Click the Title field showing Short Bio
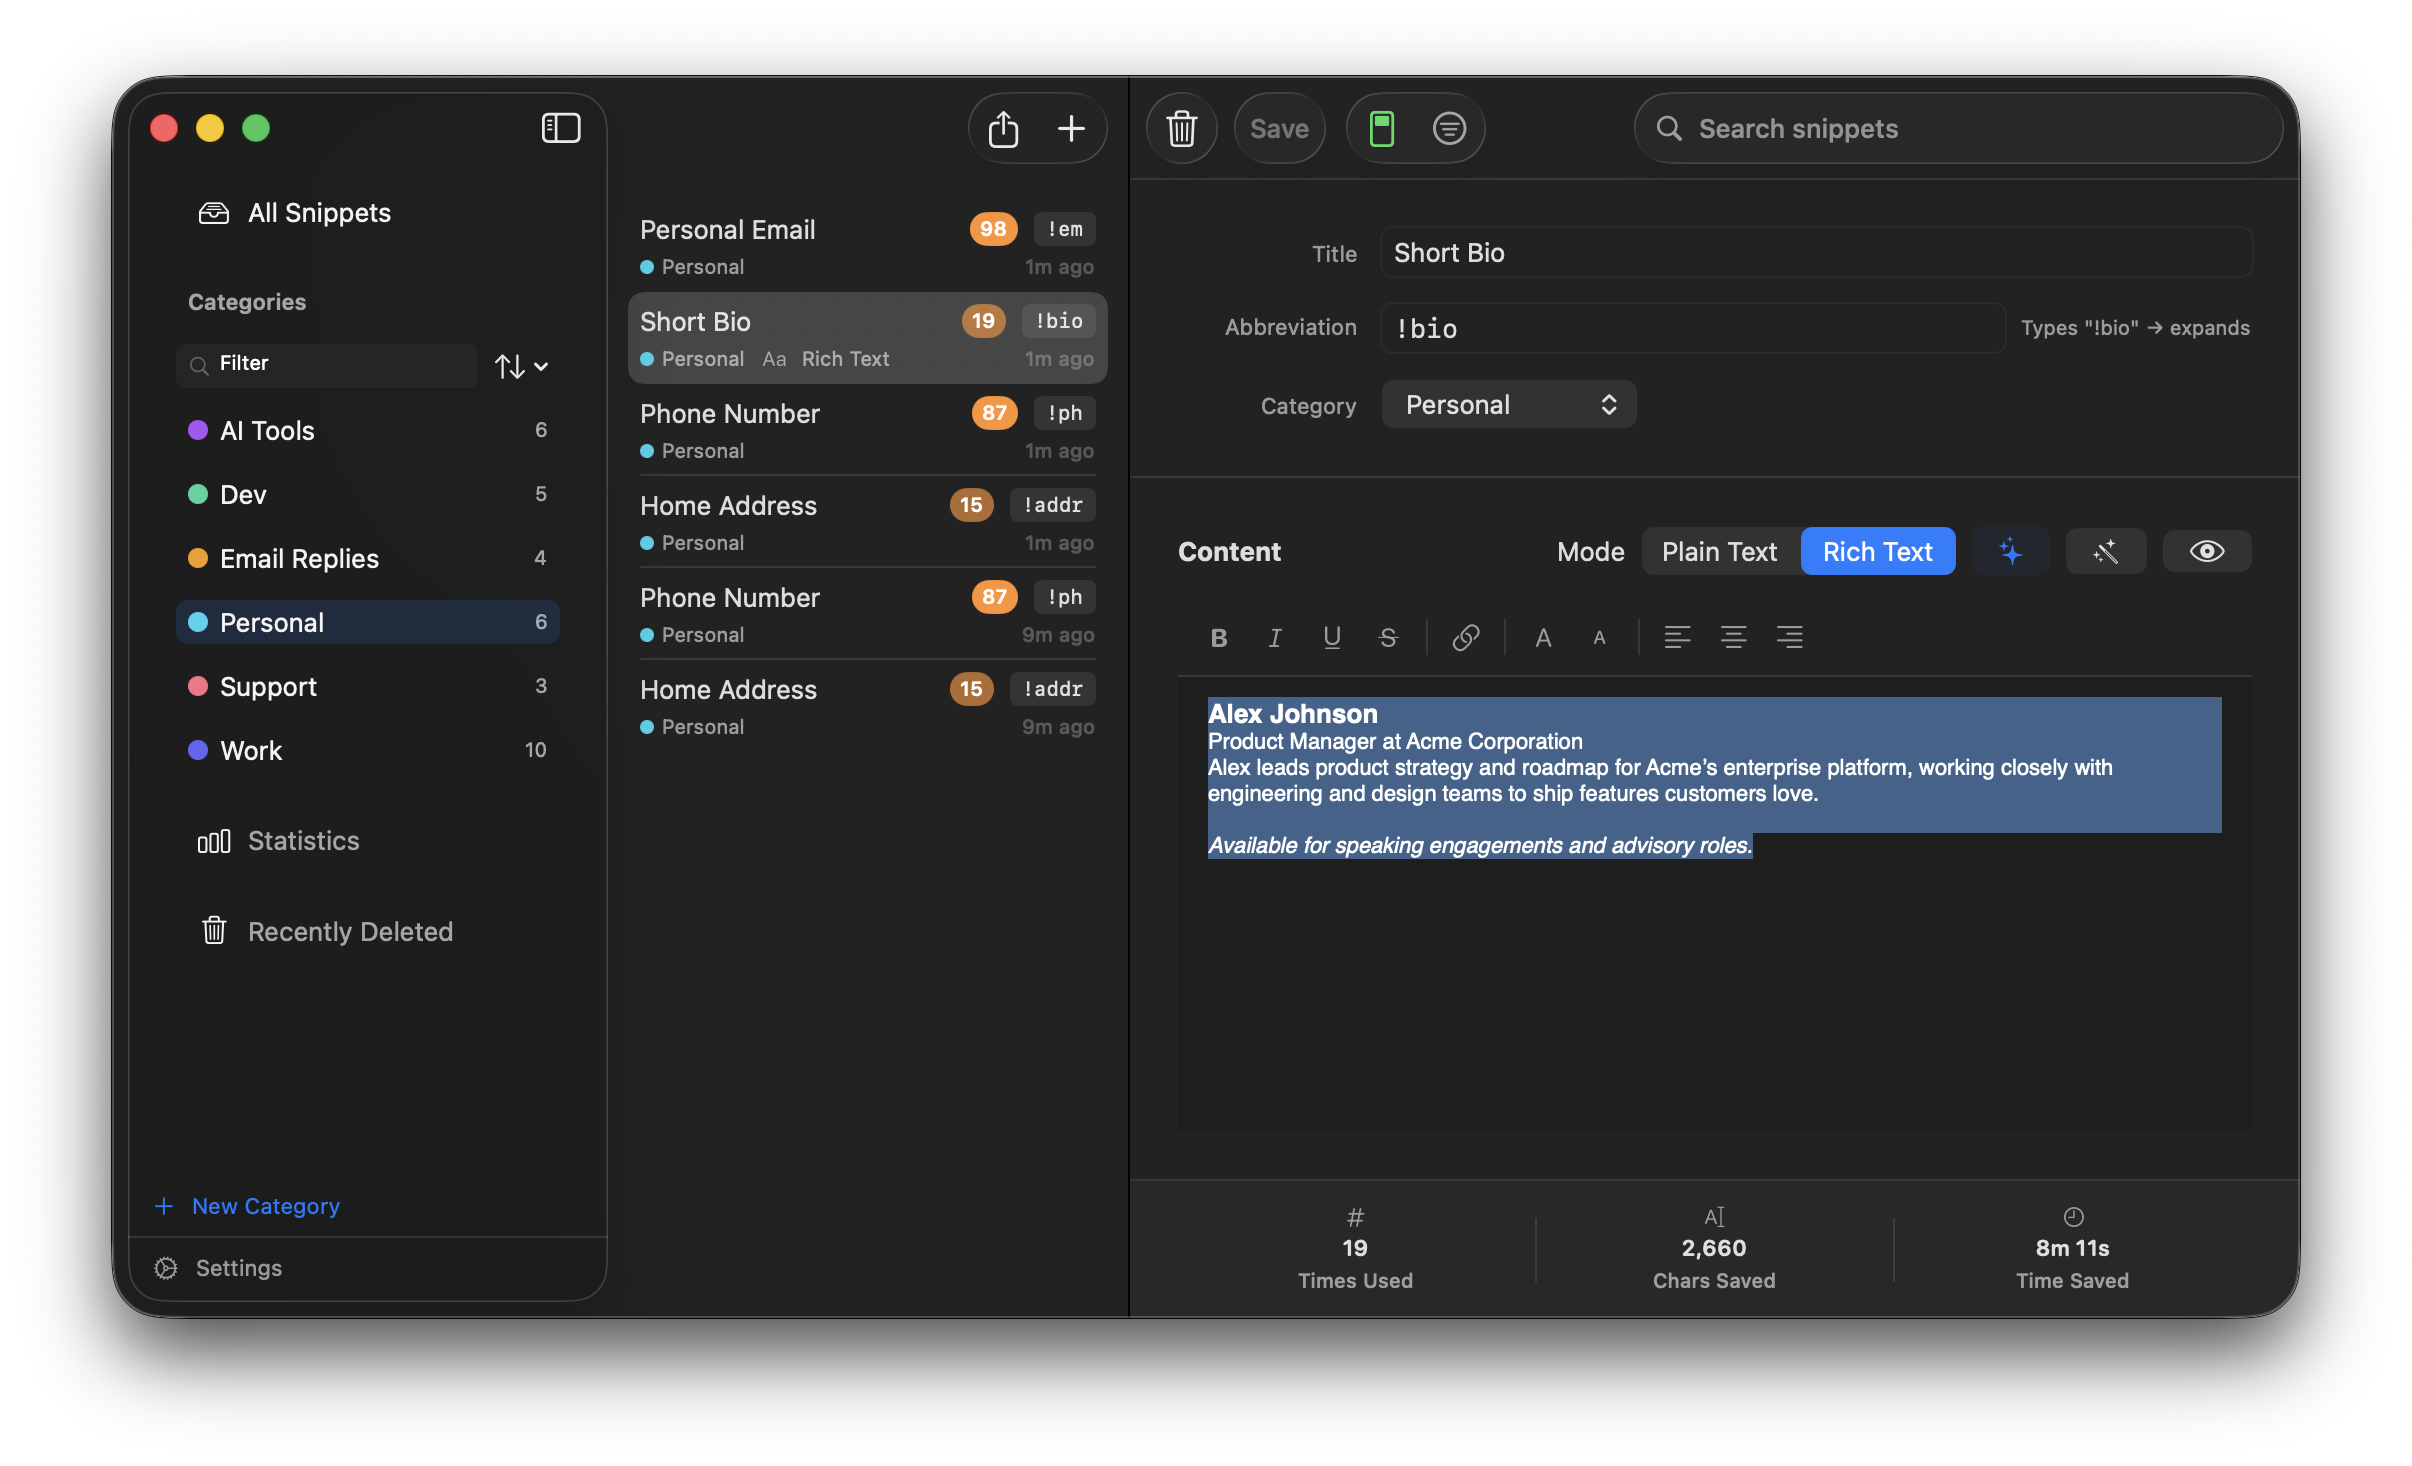Image resolution: width=2412 pixels, height=1466 pixels. [1816, 252]
